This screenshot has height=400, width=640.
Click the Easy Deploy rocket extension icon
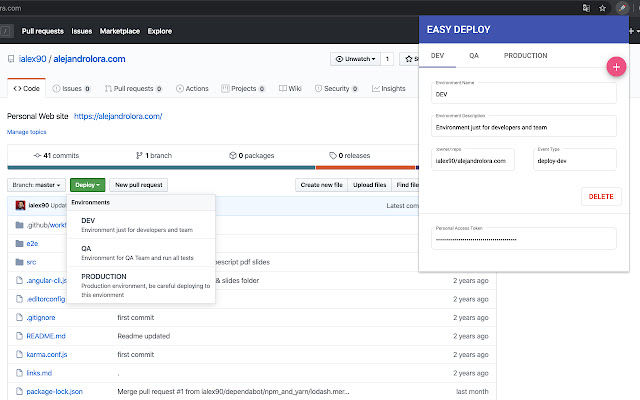click(x=622, y=8)
